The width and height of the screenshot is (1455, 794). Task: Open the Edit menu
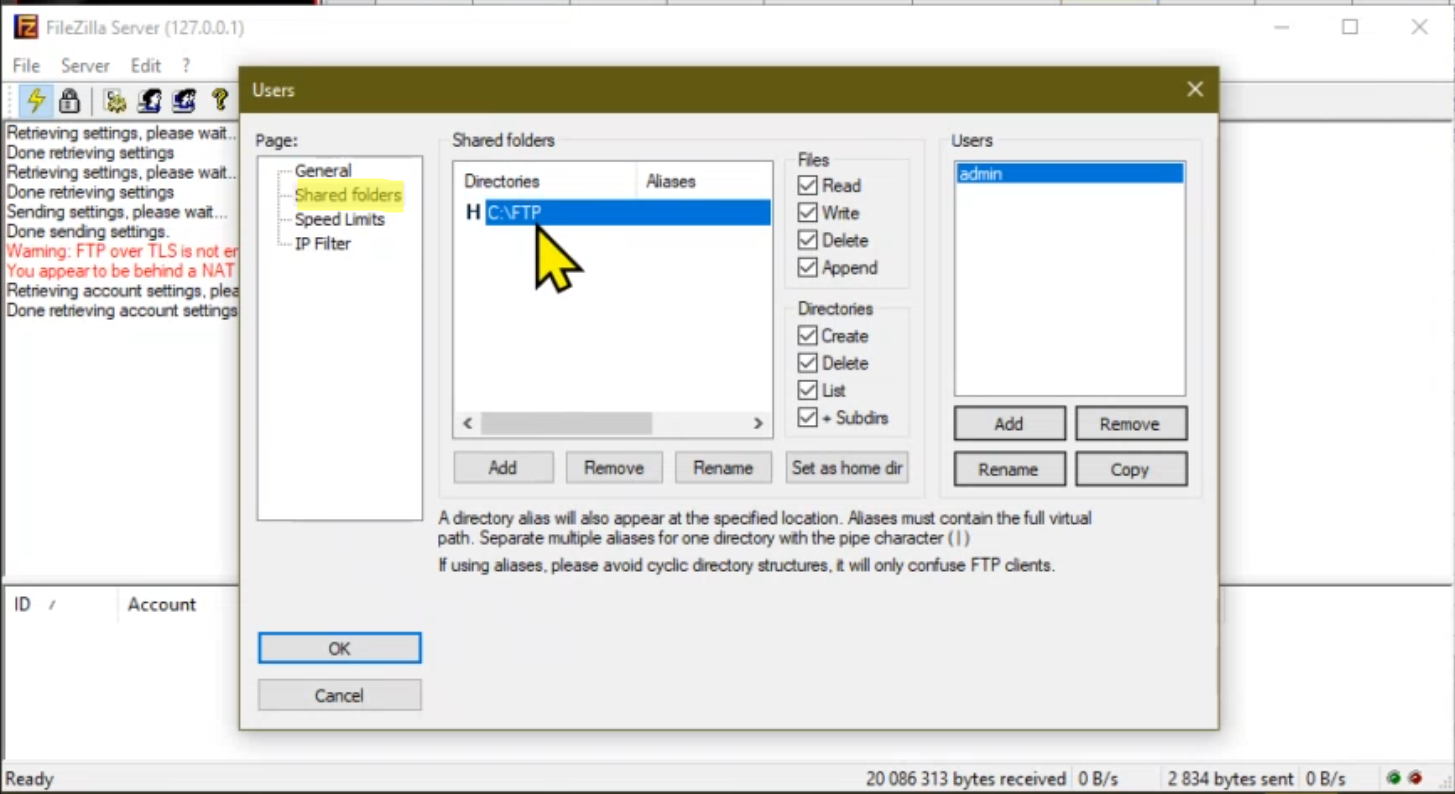tap(145, 65)
